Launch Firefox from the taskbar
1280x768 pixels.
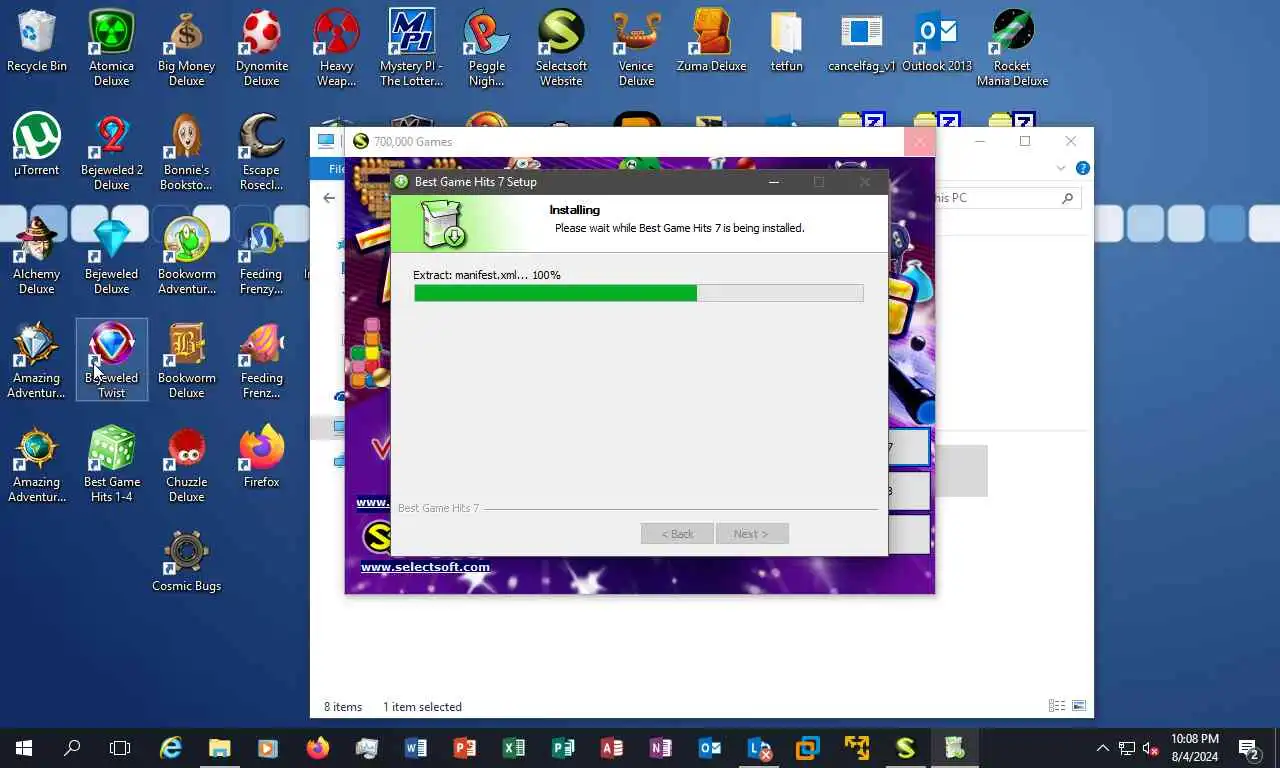click(318, 748)
